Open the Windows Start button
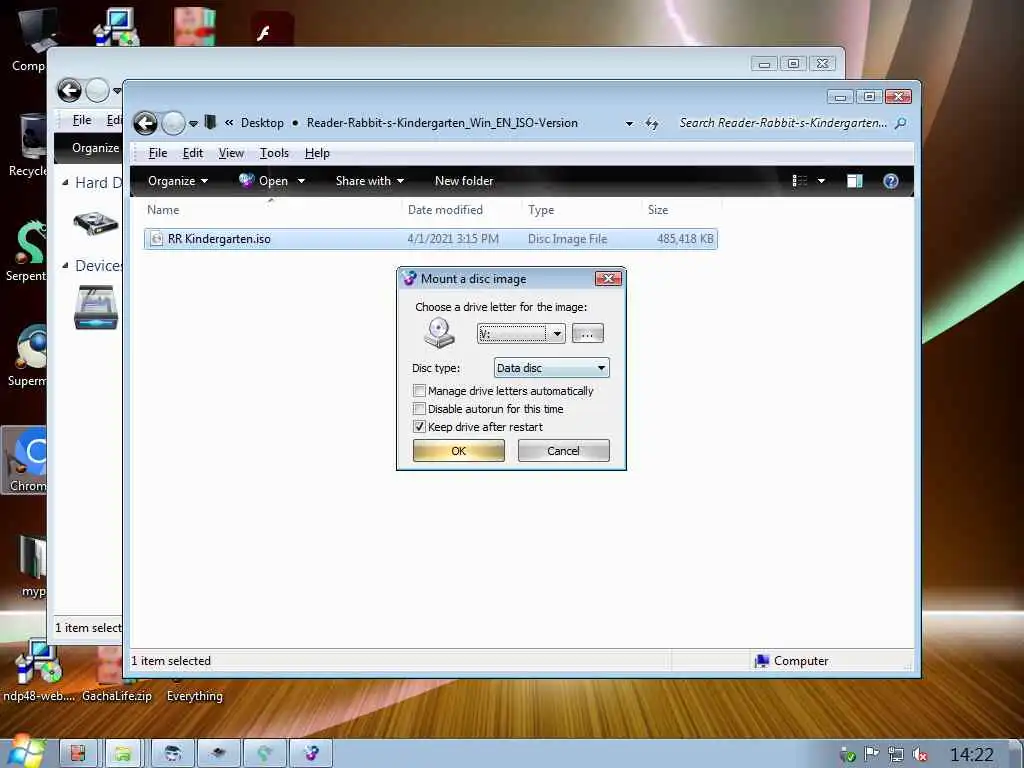 (26, 752)
